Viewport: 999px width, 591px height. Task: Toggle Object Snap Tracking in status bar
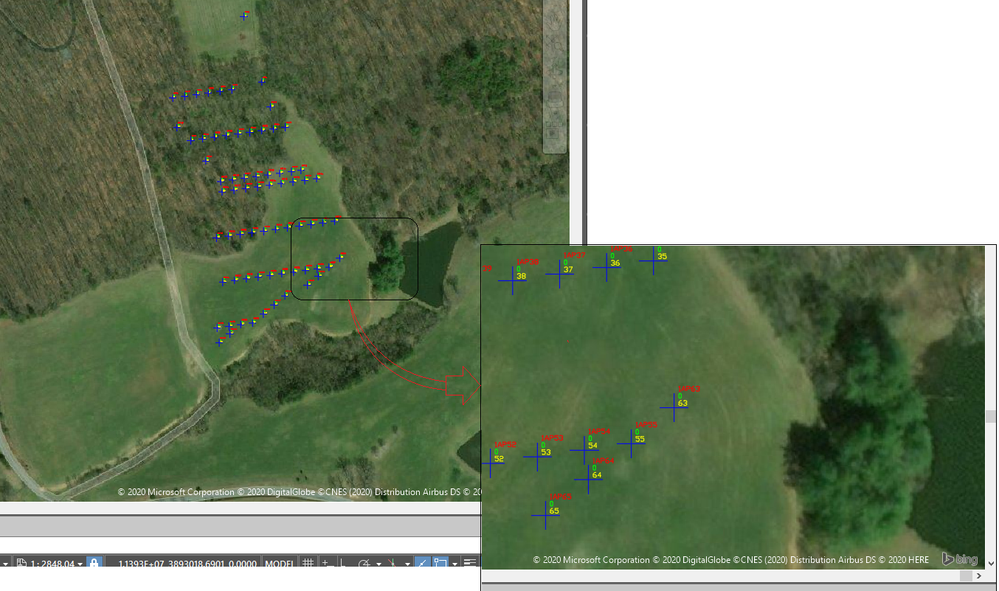[422, 564]
